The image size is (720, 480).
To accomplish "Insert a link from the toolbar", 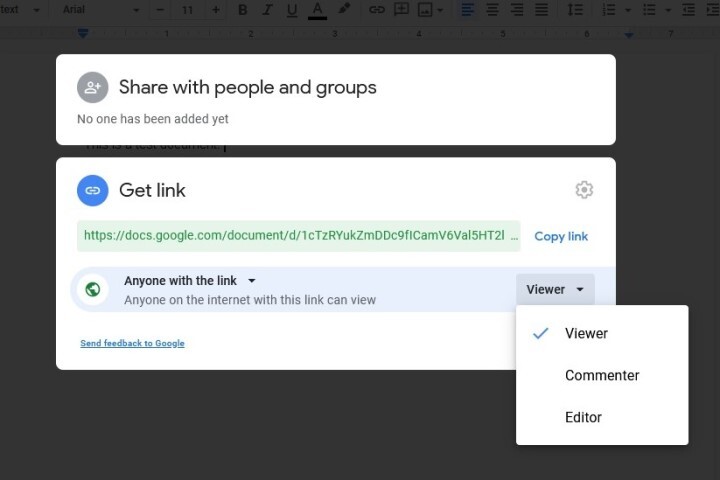I will (x=377, y=10).
